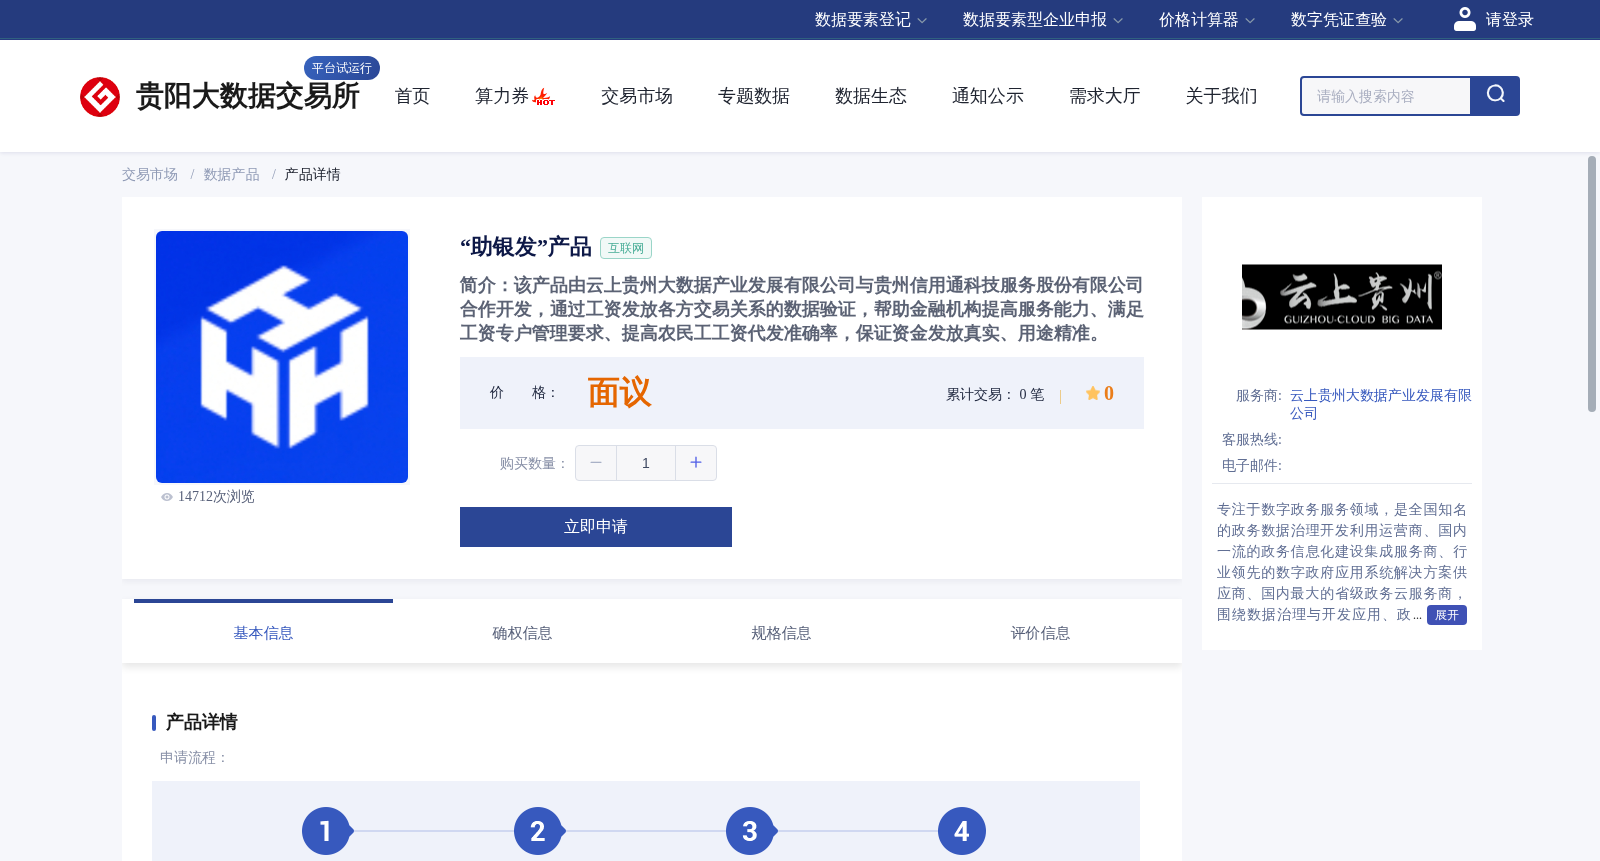Viewport: 1600px width, 861px height.
Task: Click the HOT flame icon beside 算力券
Action: point(544,97)
